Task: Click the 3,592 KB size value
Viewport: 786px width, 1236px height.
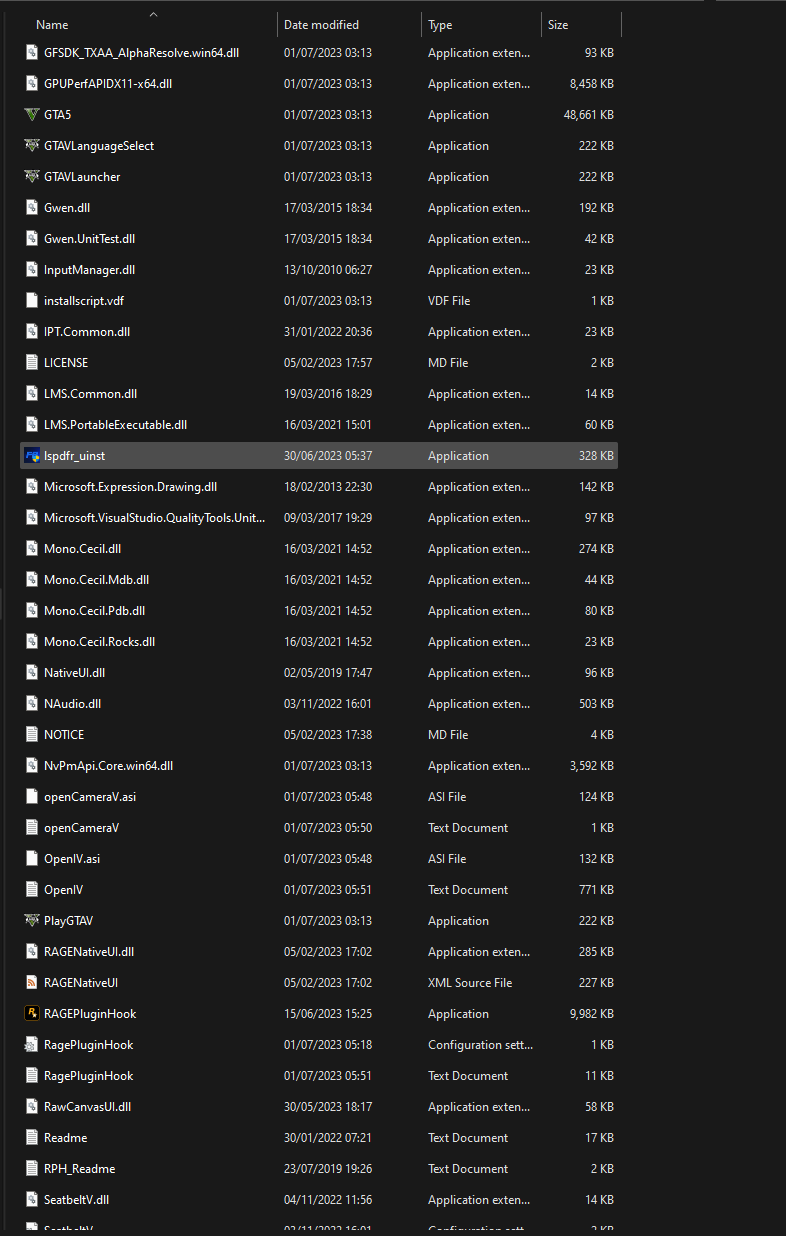Action: [x=592, y=766]
